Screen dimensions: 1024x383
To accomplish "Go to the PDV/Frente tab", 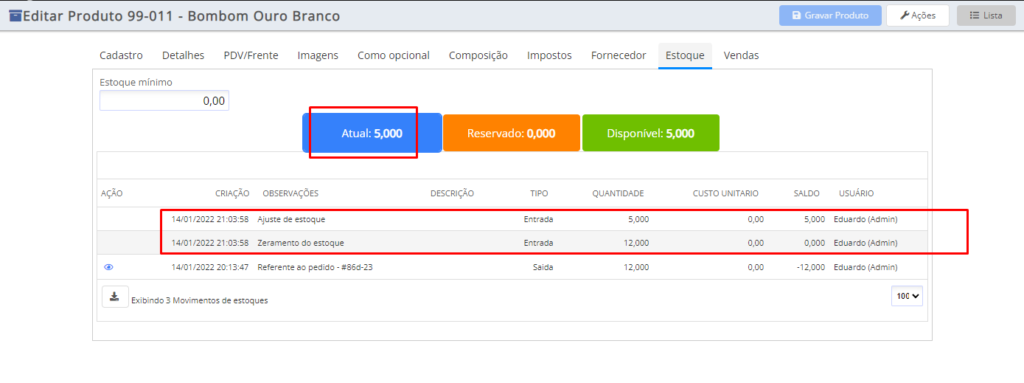I will click(251, 56).
